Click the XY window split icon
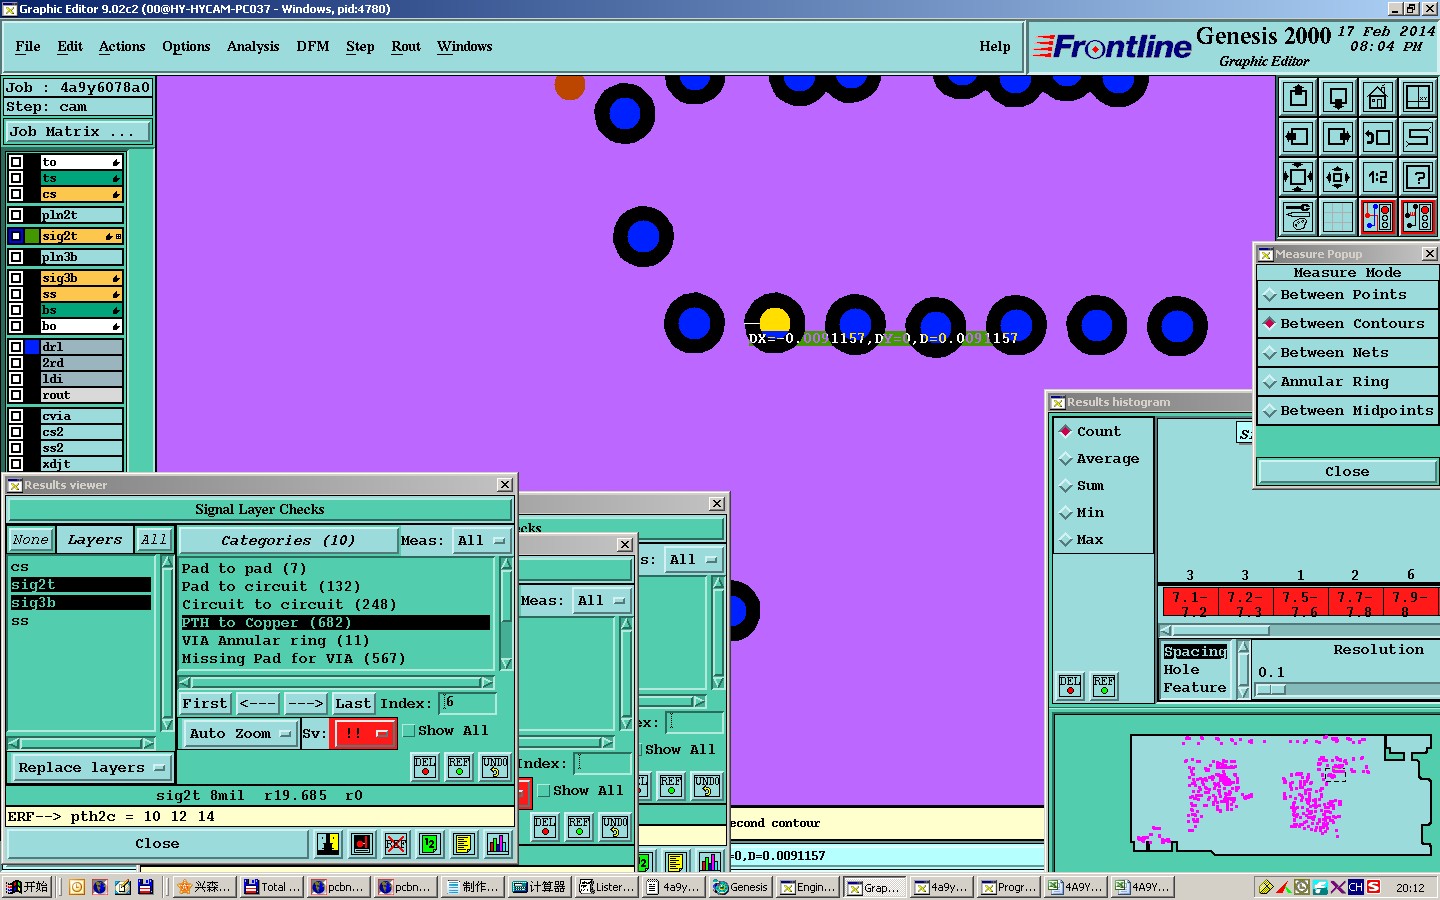 point(1418,97)
